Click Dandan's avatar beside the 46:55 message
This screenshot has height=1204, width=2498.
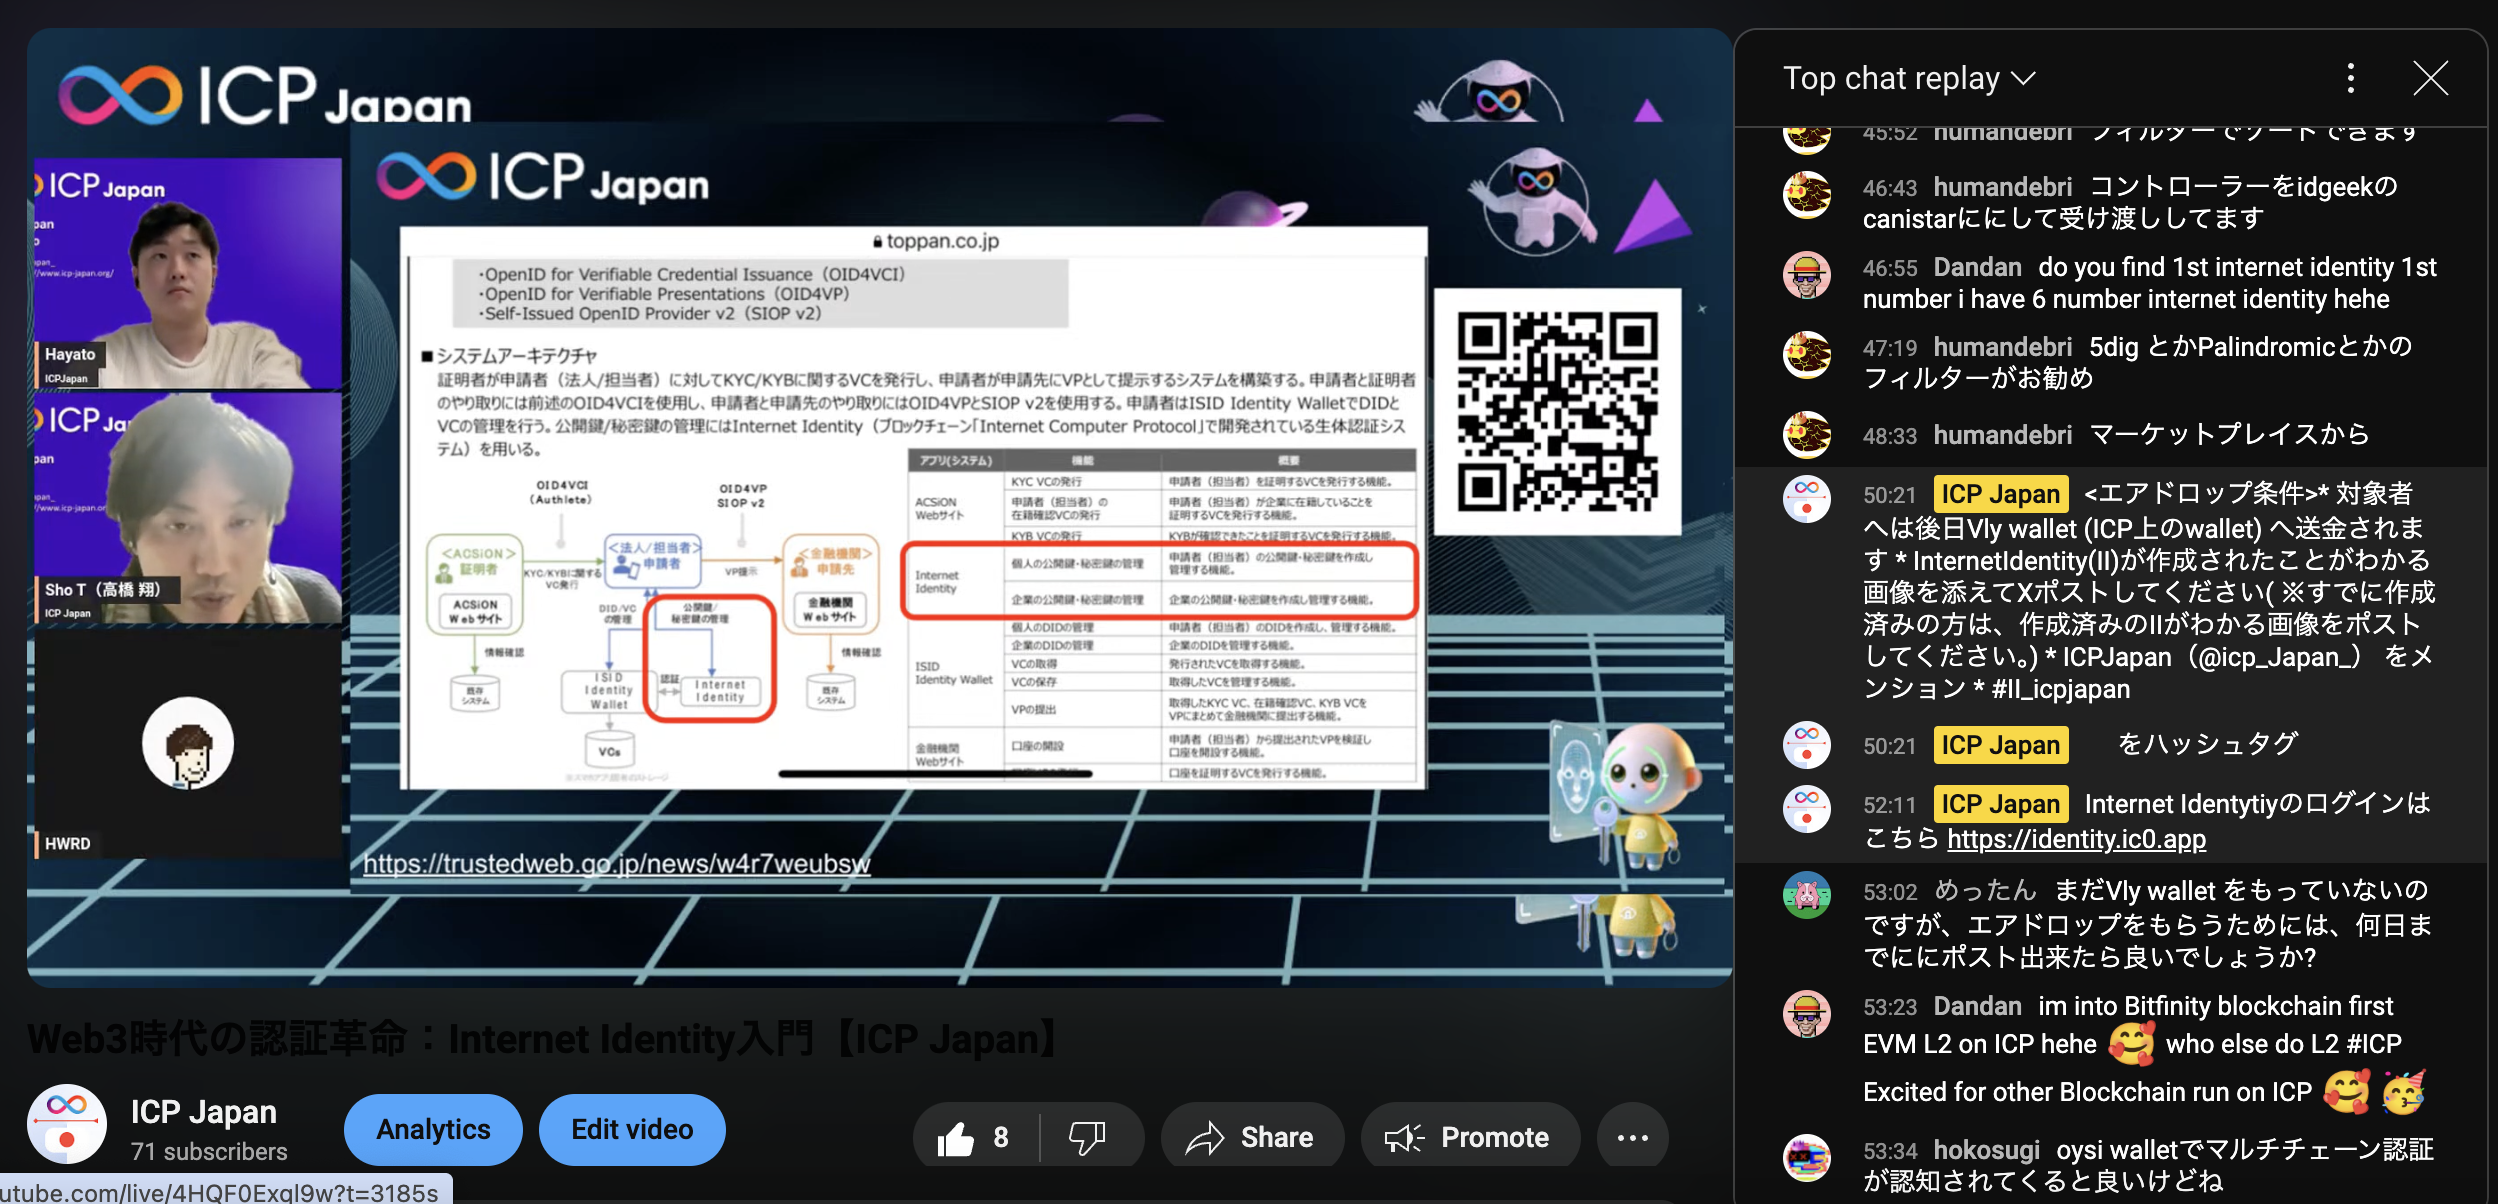point(1807,277)
